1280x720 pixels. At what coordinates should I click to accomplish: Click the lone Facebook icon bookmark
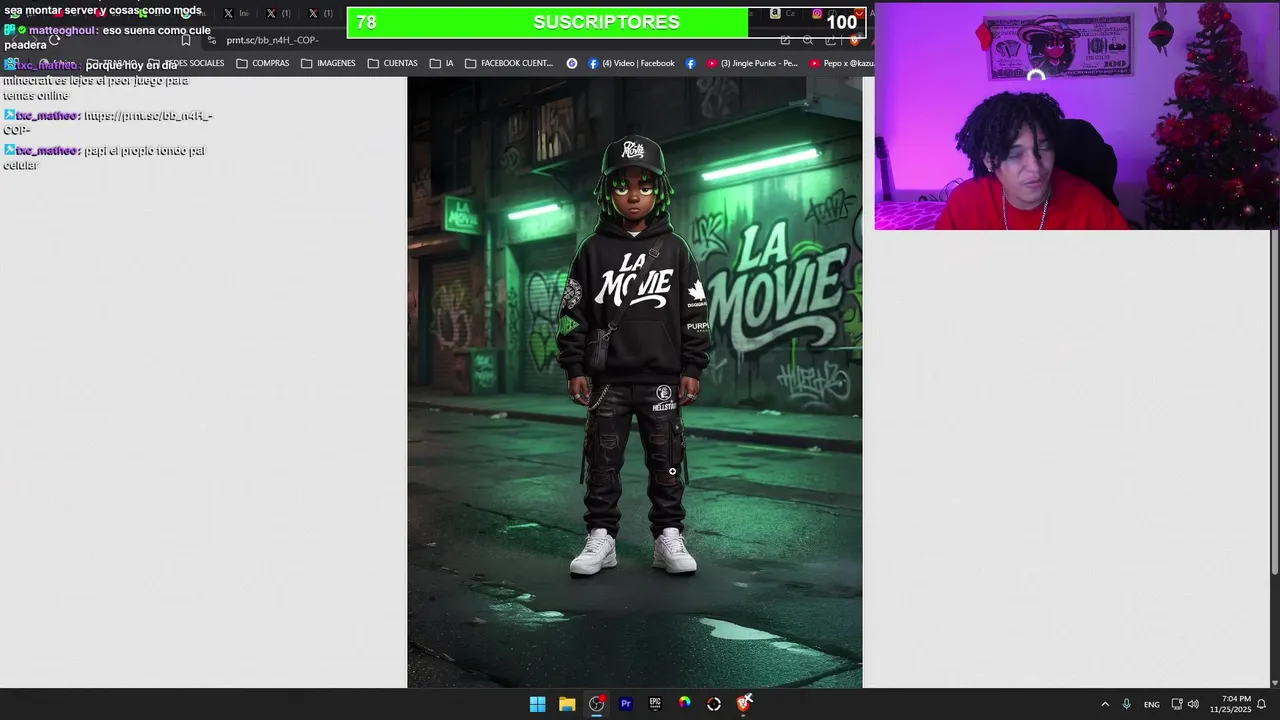pos(691,63)
